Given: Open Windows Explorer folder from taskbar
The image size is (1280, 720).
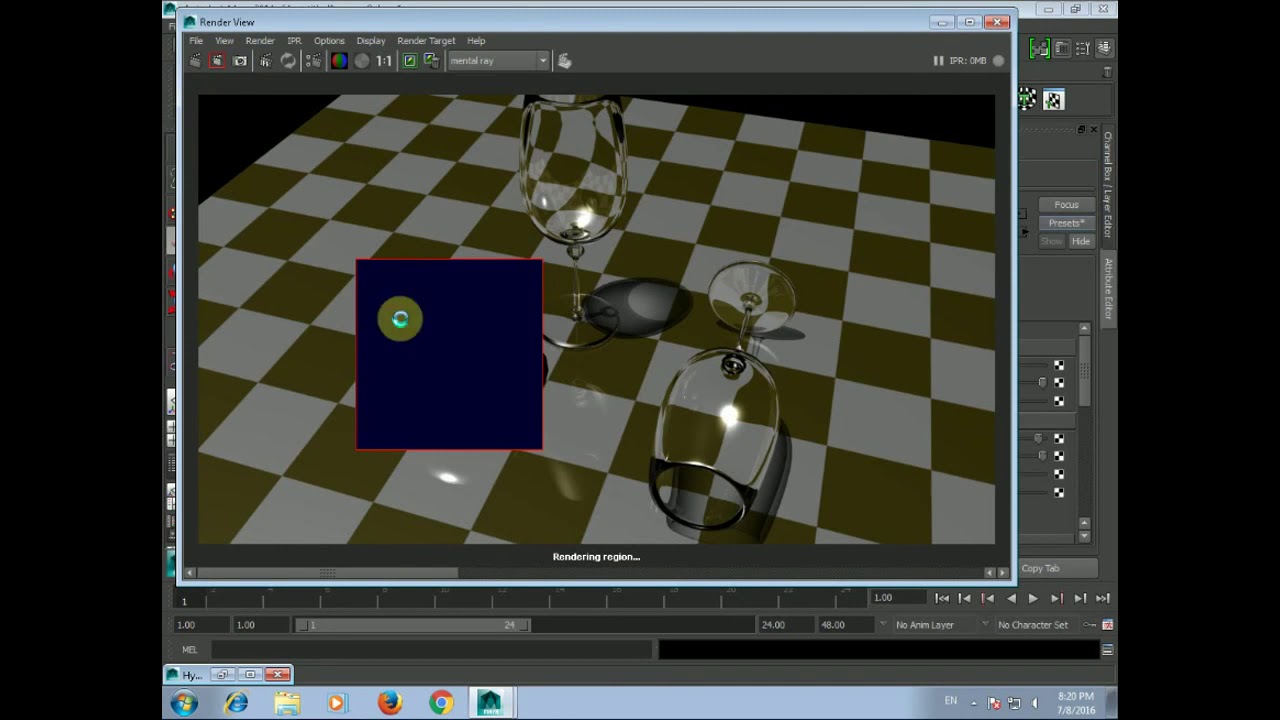Looking at the screenshot, I should (x=287, y=703).
